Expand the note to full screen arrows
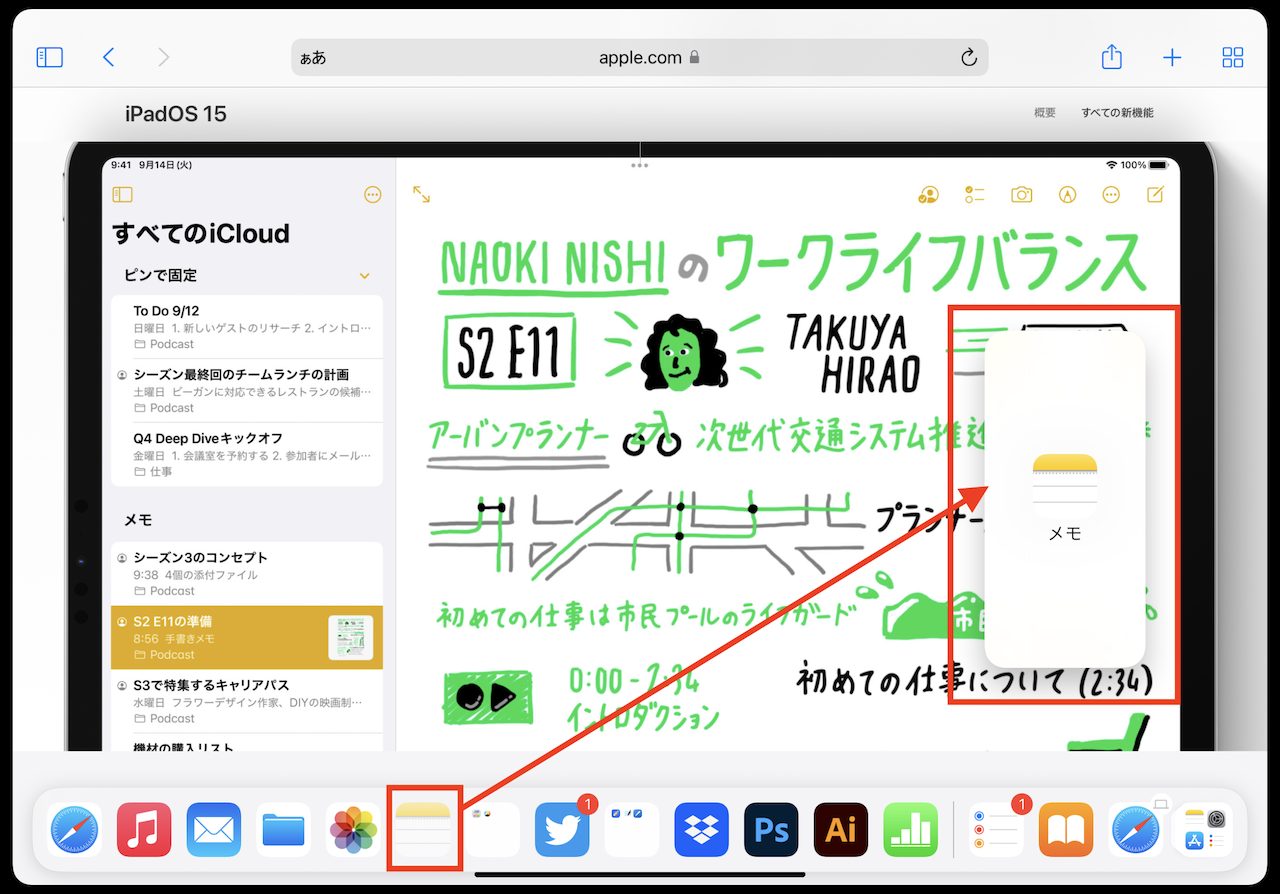The height and width of the screenshot is (894, 1280). 422,195
